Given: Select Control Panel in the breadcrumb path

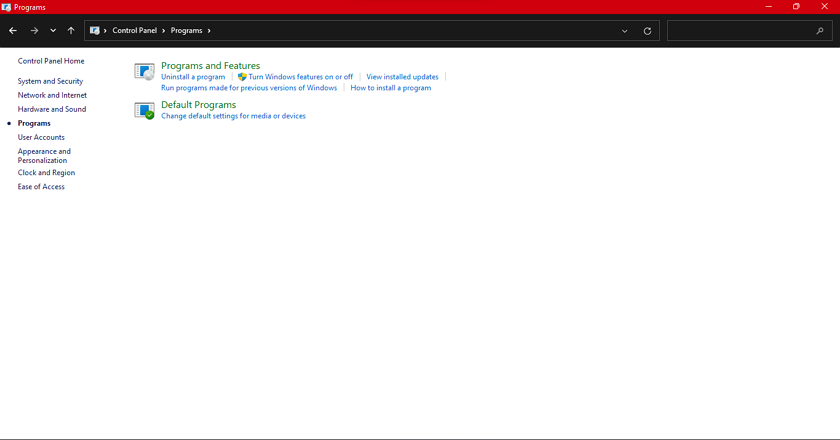Looking at the screenshot, I should [x=134, y=31].
